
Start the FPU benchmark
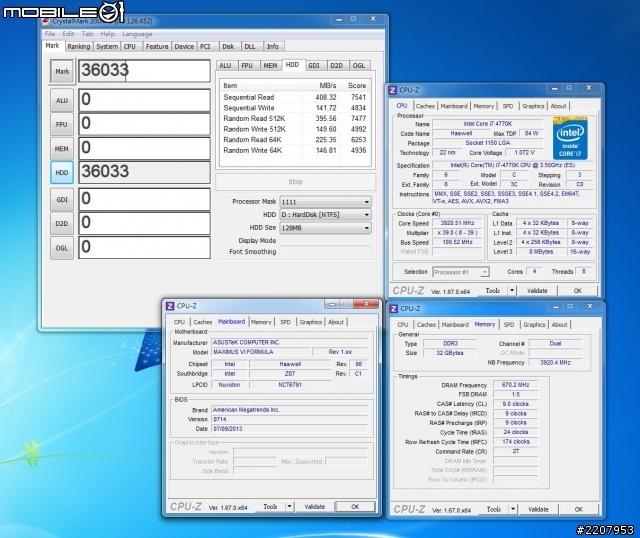click(x=62, y=124)
